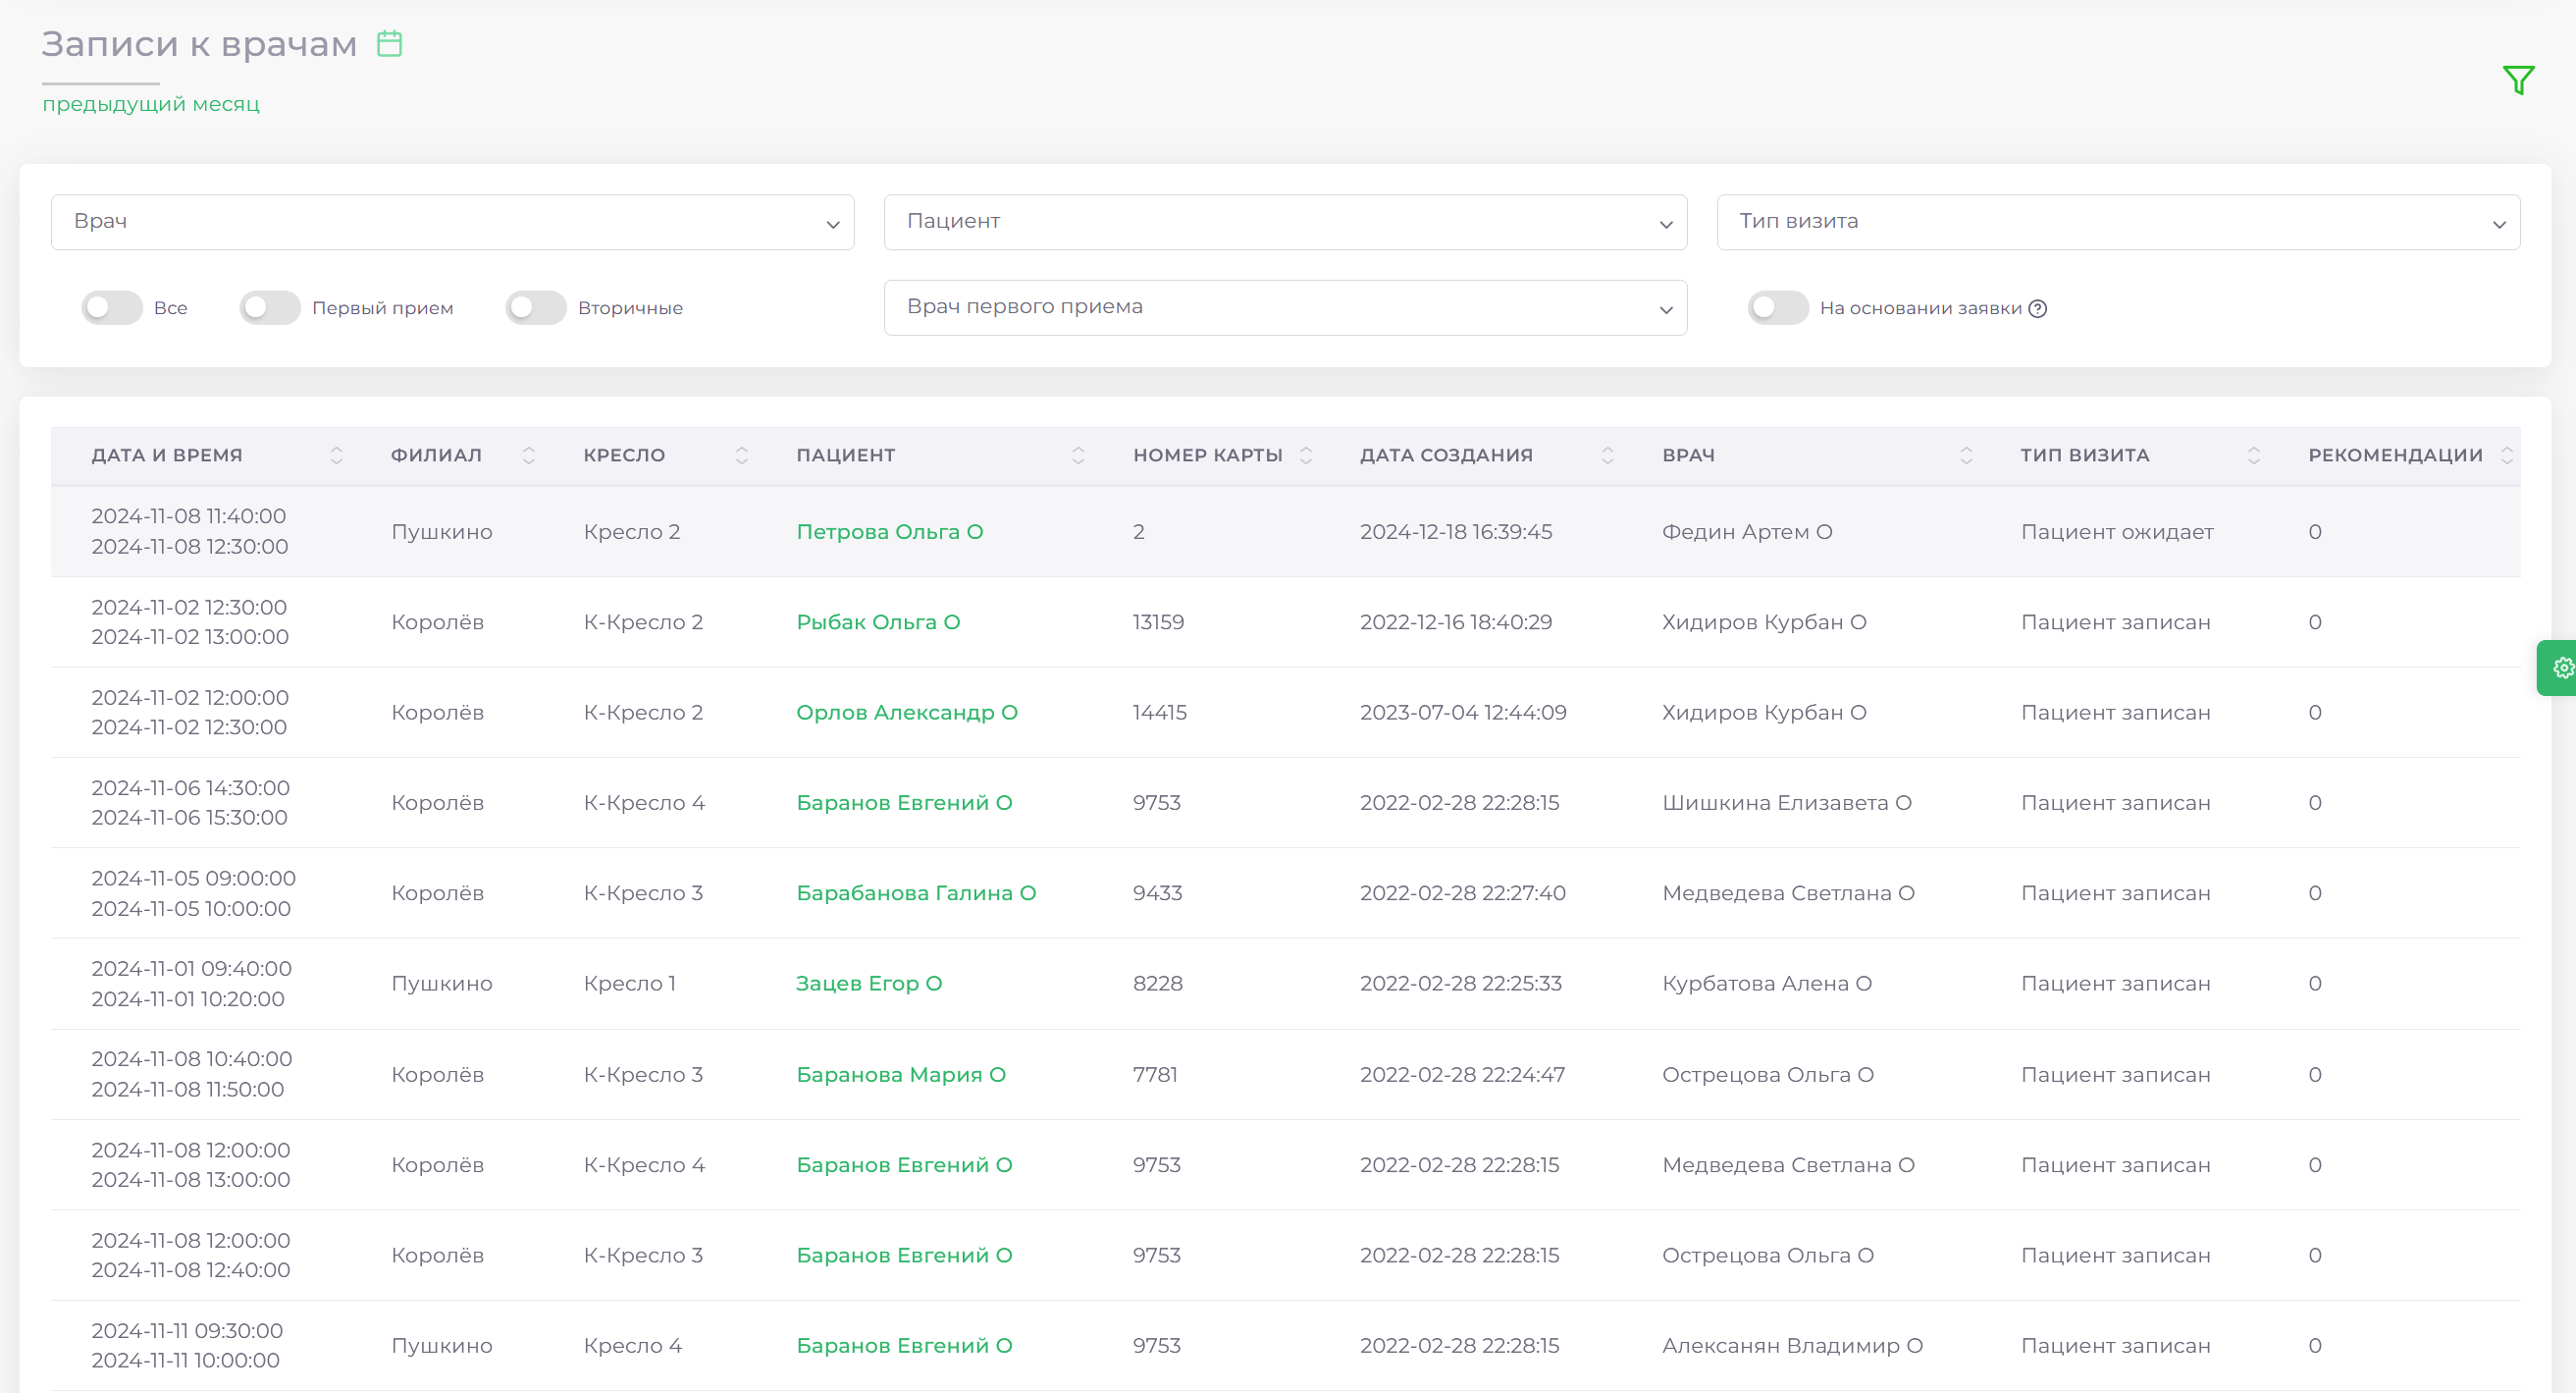Click the предыдущий месяц link
This screenshot has width=2576, height=1393.
[151, 104]
